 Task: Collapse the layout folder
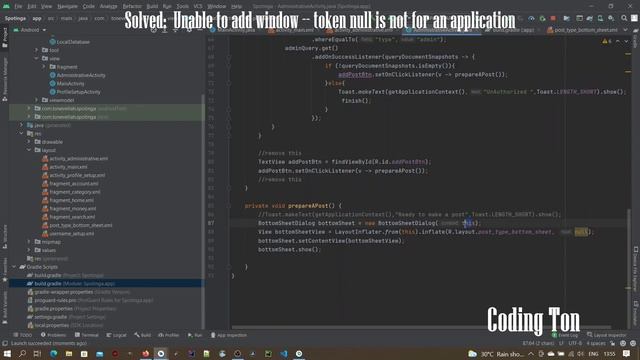click(x=29, y=150)
